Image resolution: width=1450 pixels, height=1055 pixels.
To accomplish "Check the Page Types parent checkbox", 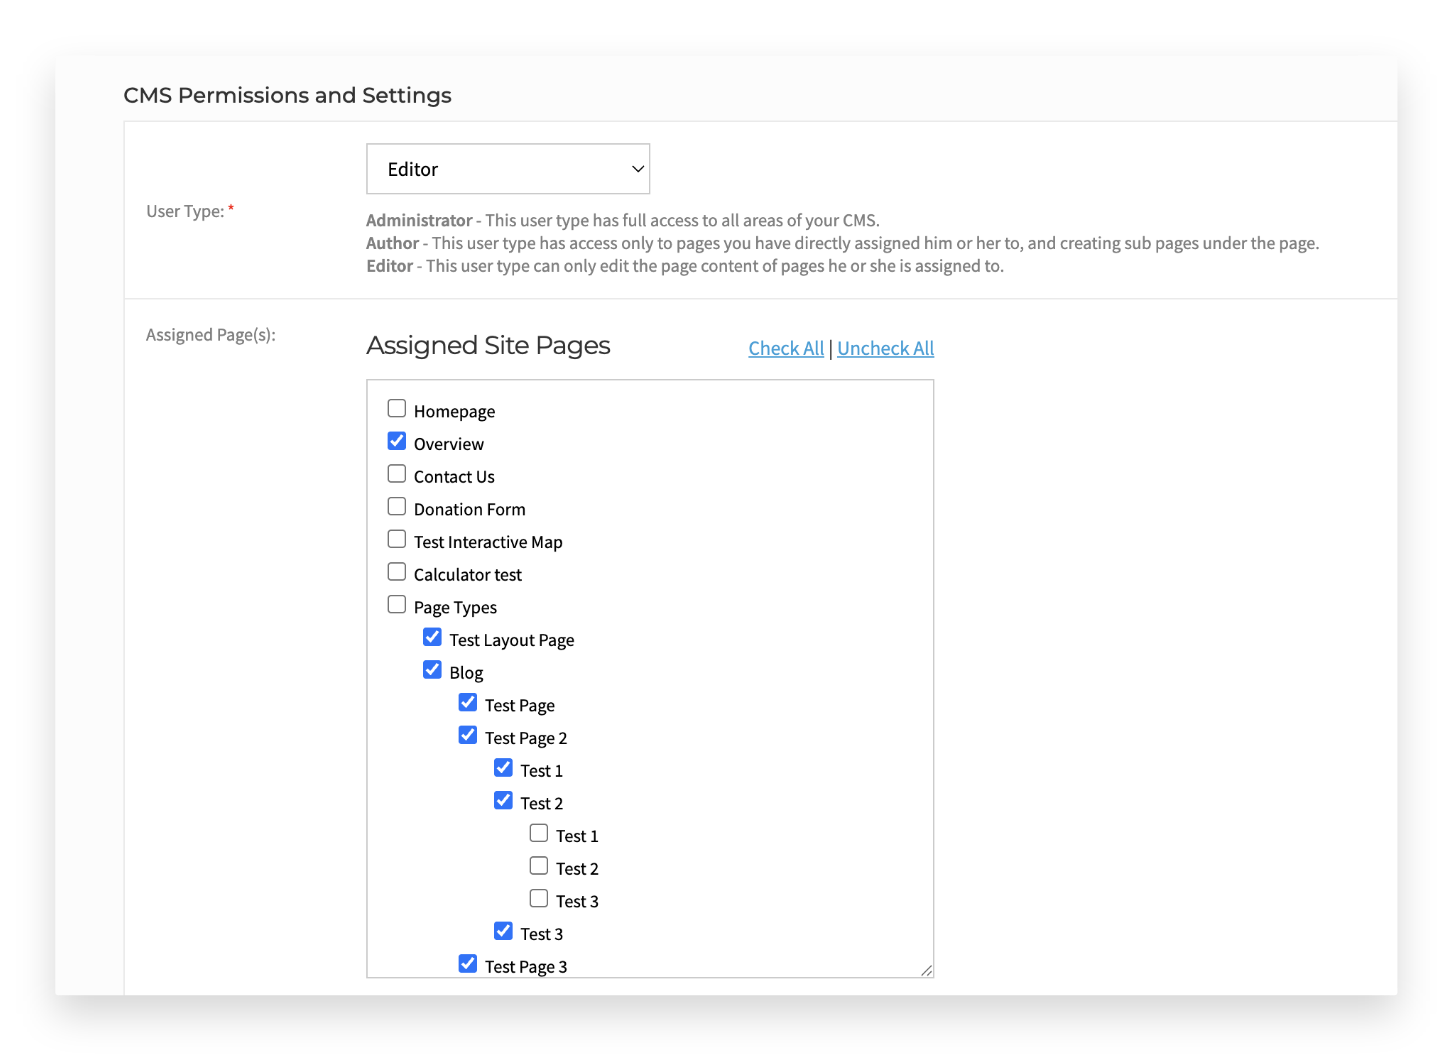I will [x=397, y=603].
